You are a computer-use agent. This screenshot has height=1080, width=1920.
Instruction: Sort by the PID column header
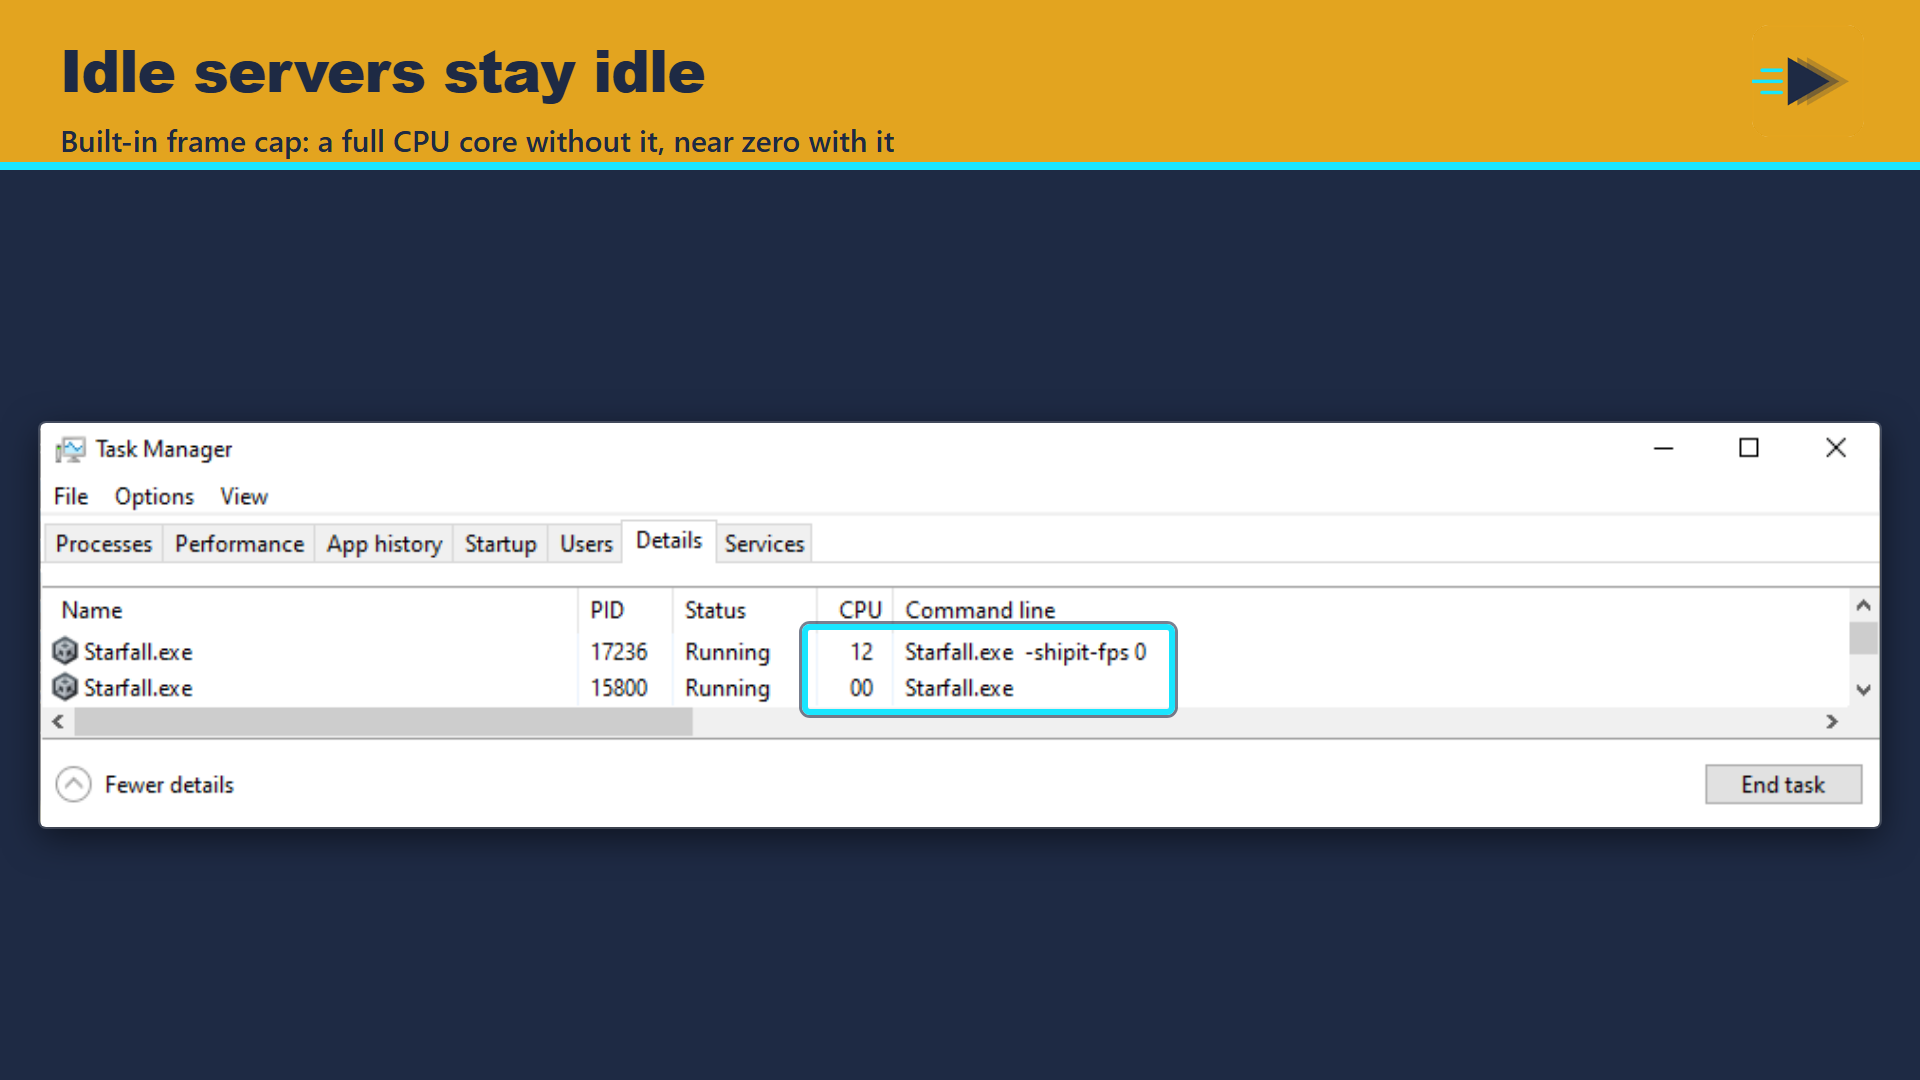(x=625, y=610)
